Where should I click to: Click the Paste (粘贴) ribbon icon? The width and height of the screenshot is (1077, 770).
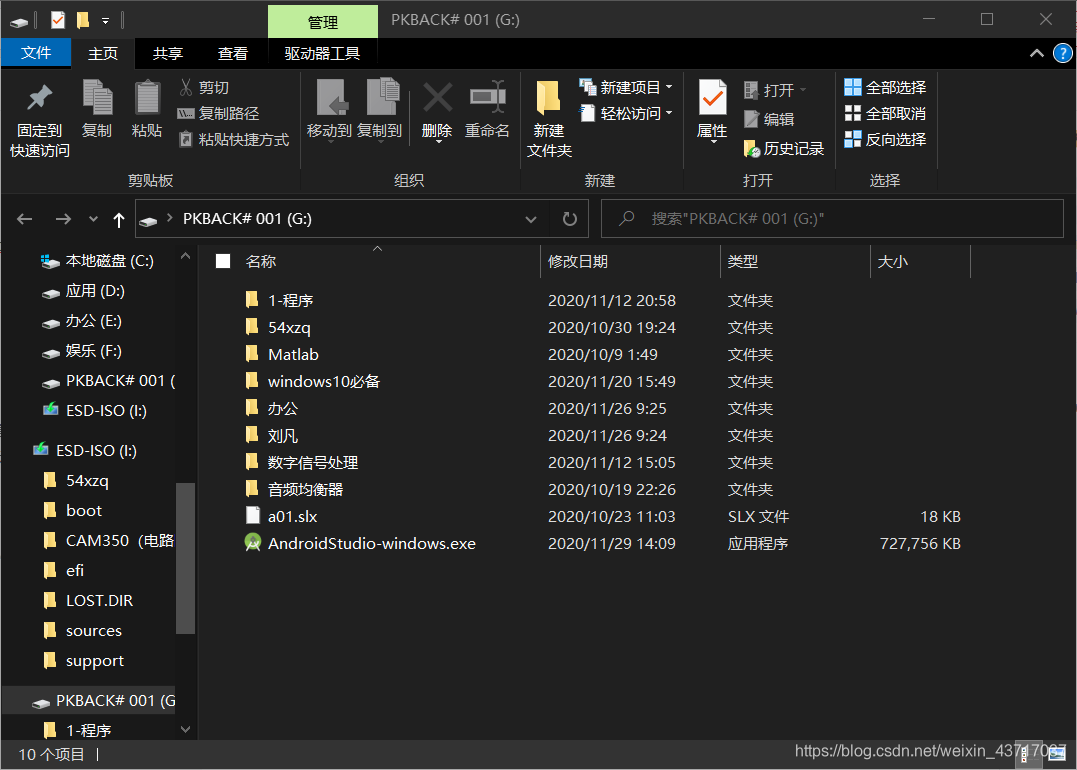pos(147,97)
